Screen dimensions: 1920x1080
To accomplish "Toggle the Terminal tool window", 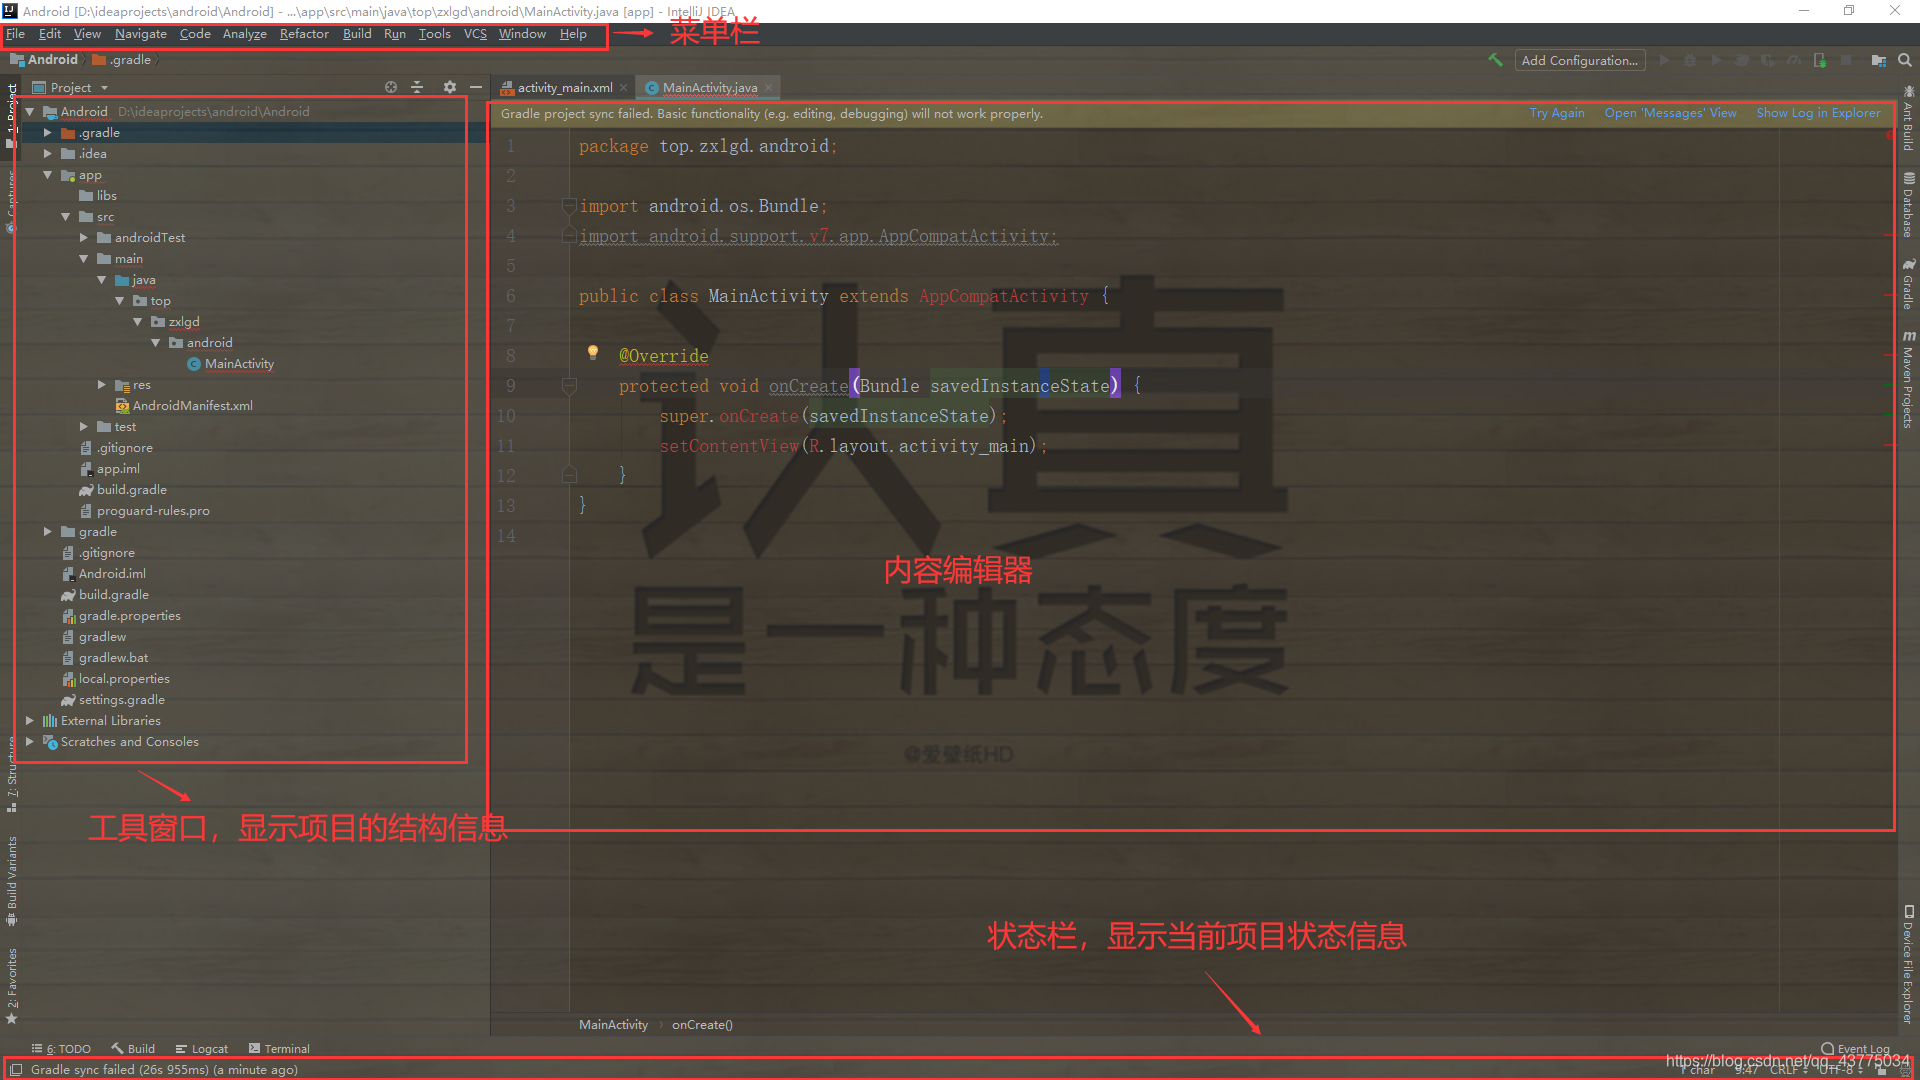I will click(x=279, y=1049).
